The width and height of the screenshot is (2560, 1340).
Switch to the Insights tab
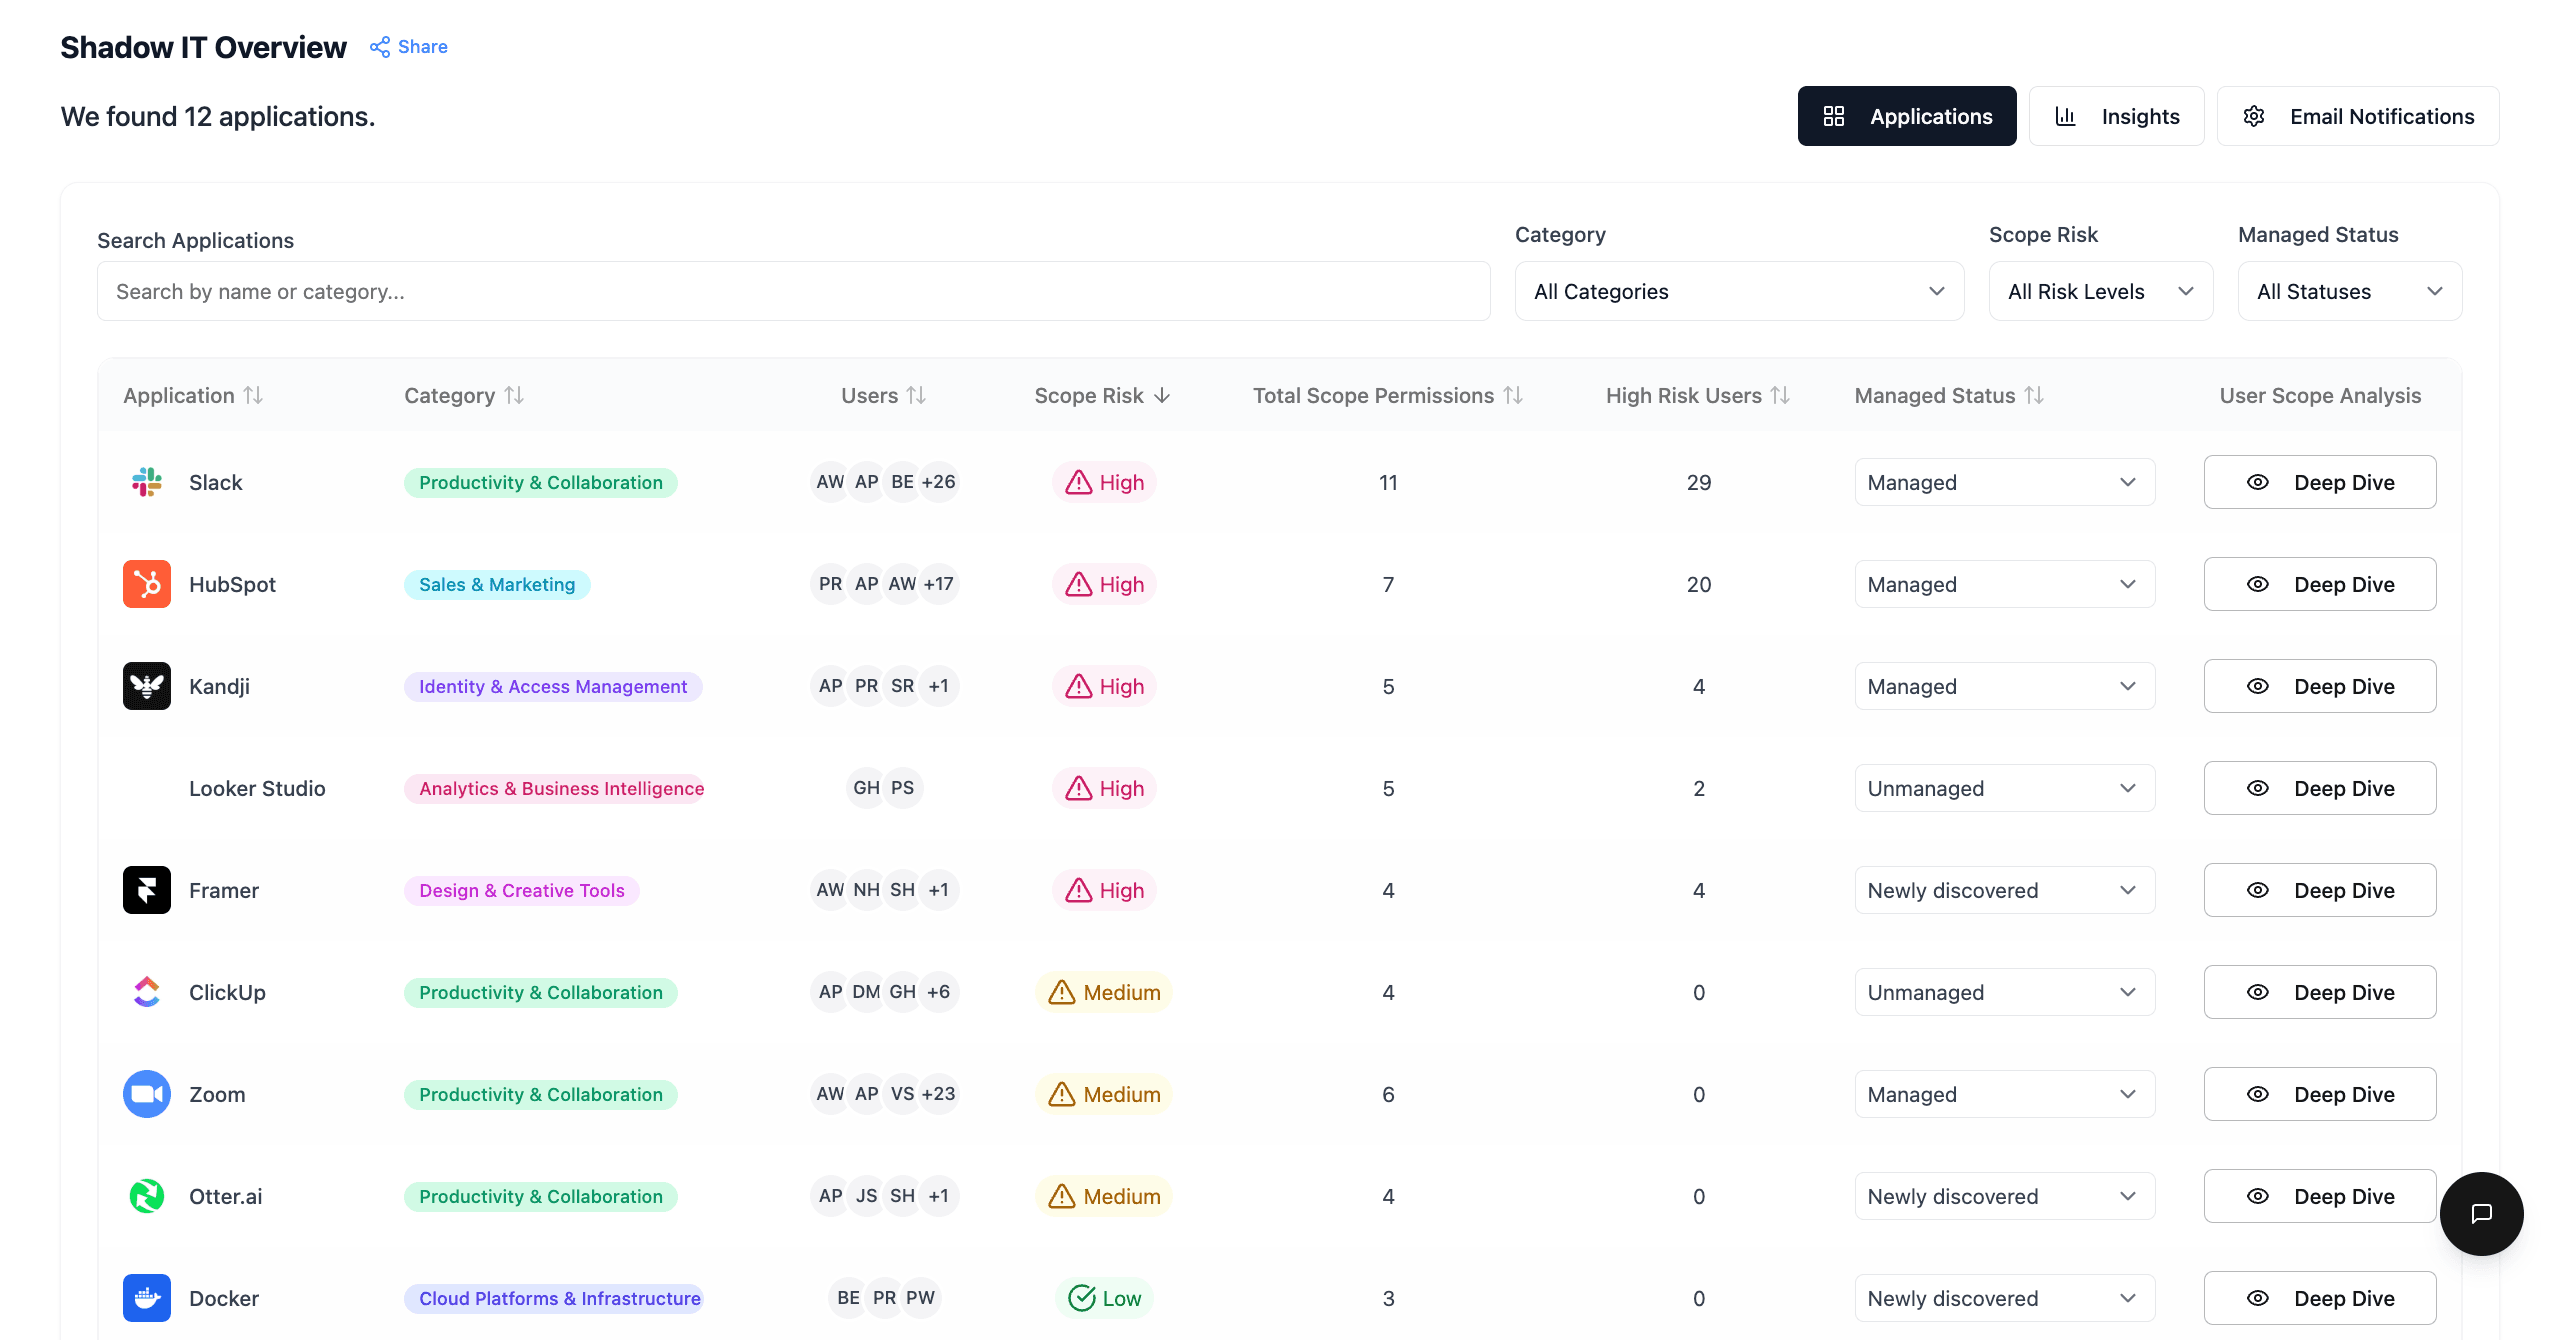tap(2116, 116)
